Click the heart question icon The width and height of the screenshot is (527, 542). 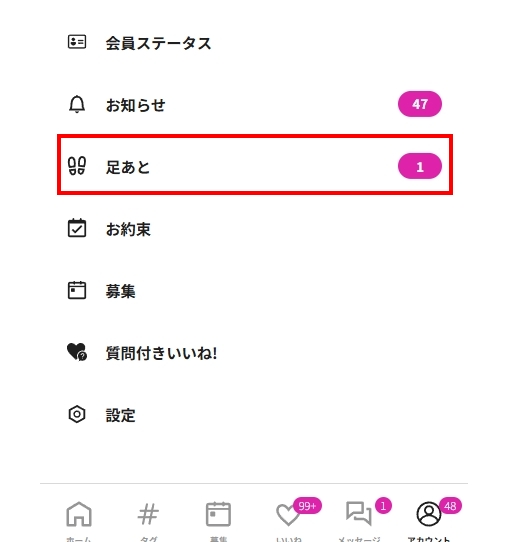coord(77,352)
